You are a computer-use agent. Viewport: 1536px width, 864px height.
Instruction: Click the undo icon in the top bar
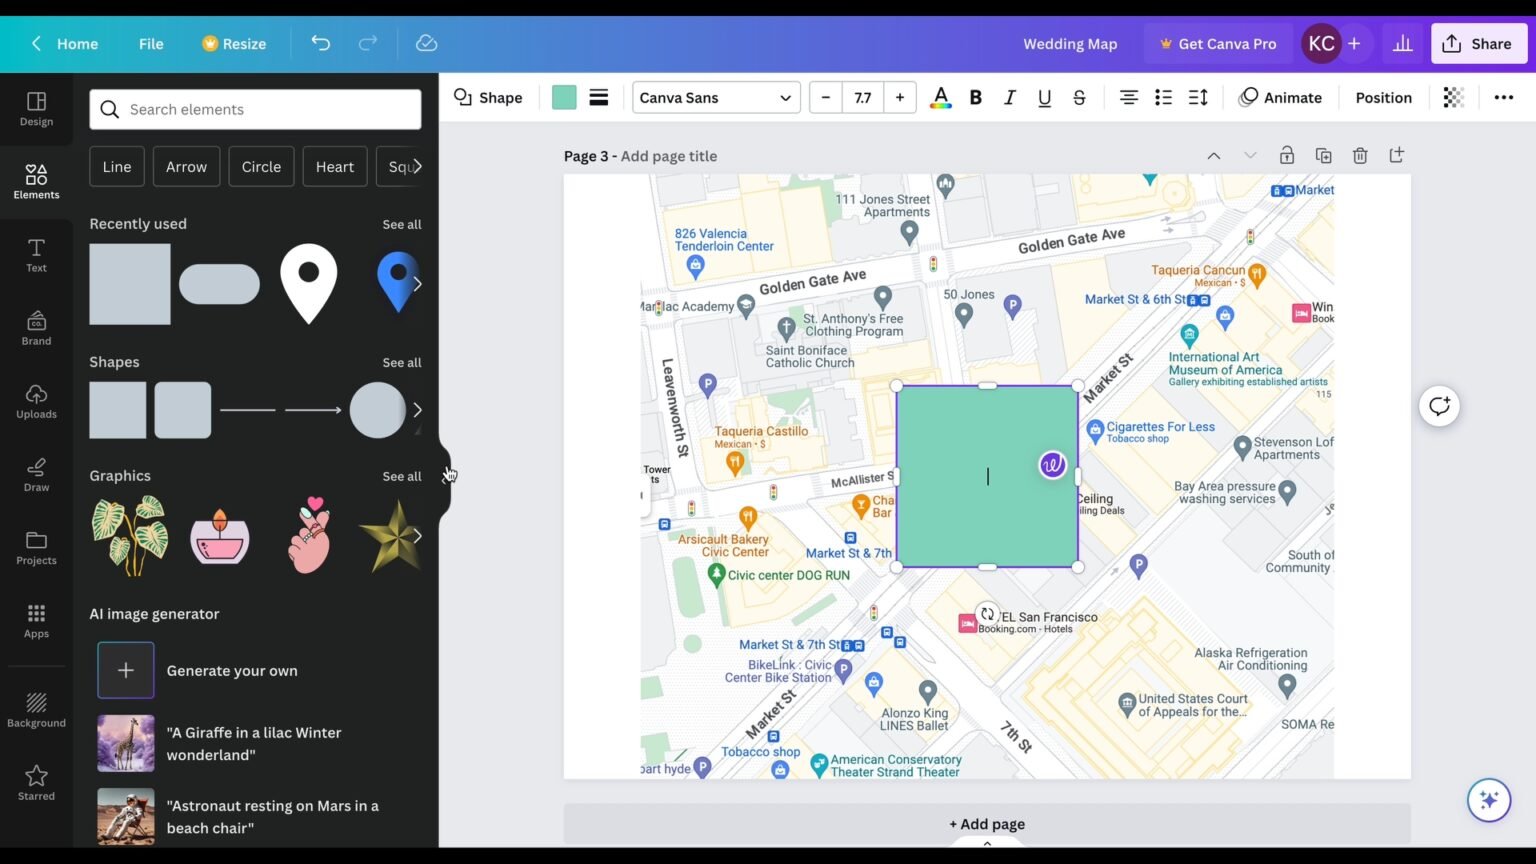coord(319,43)
